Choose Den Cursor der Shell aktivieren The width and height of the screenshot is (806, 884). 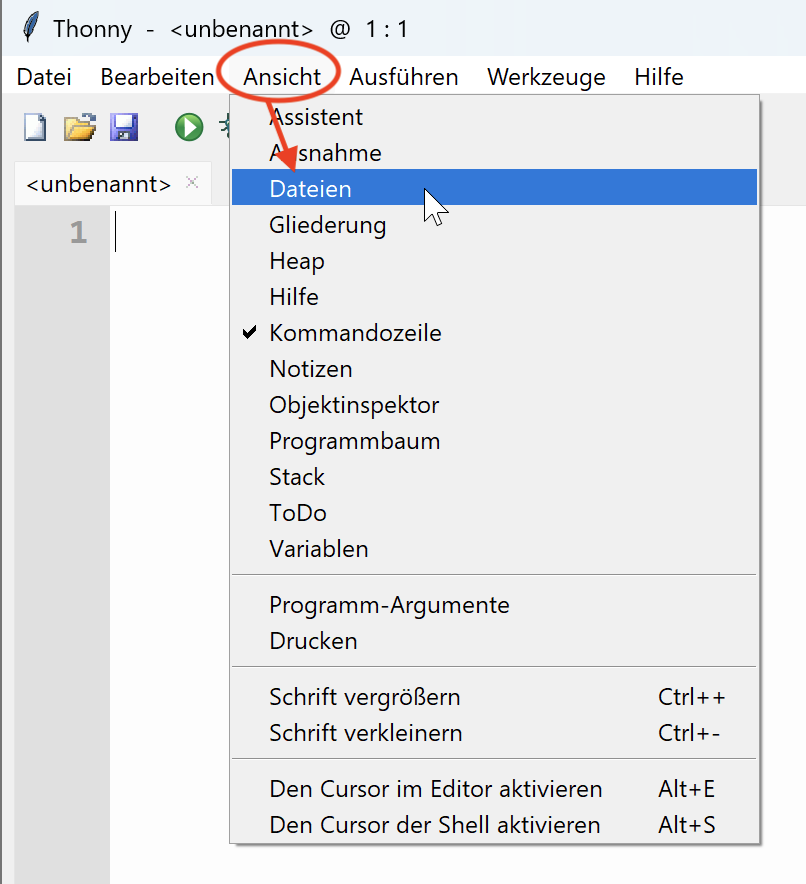pyautogui.click(x=434, y=825)
